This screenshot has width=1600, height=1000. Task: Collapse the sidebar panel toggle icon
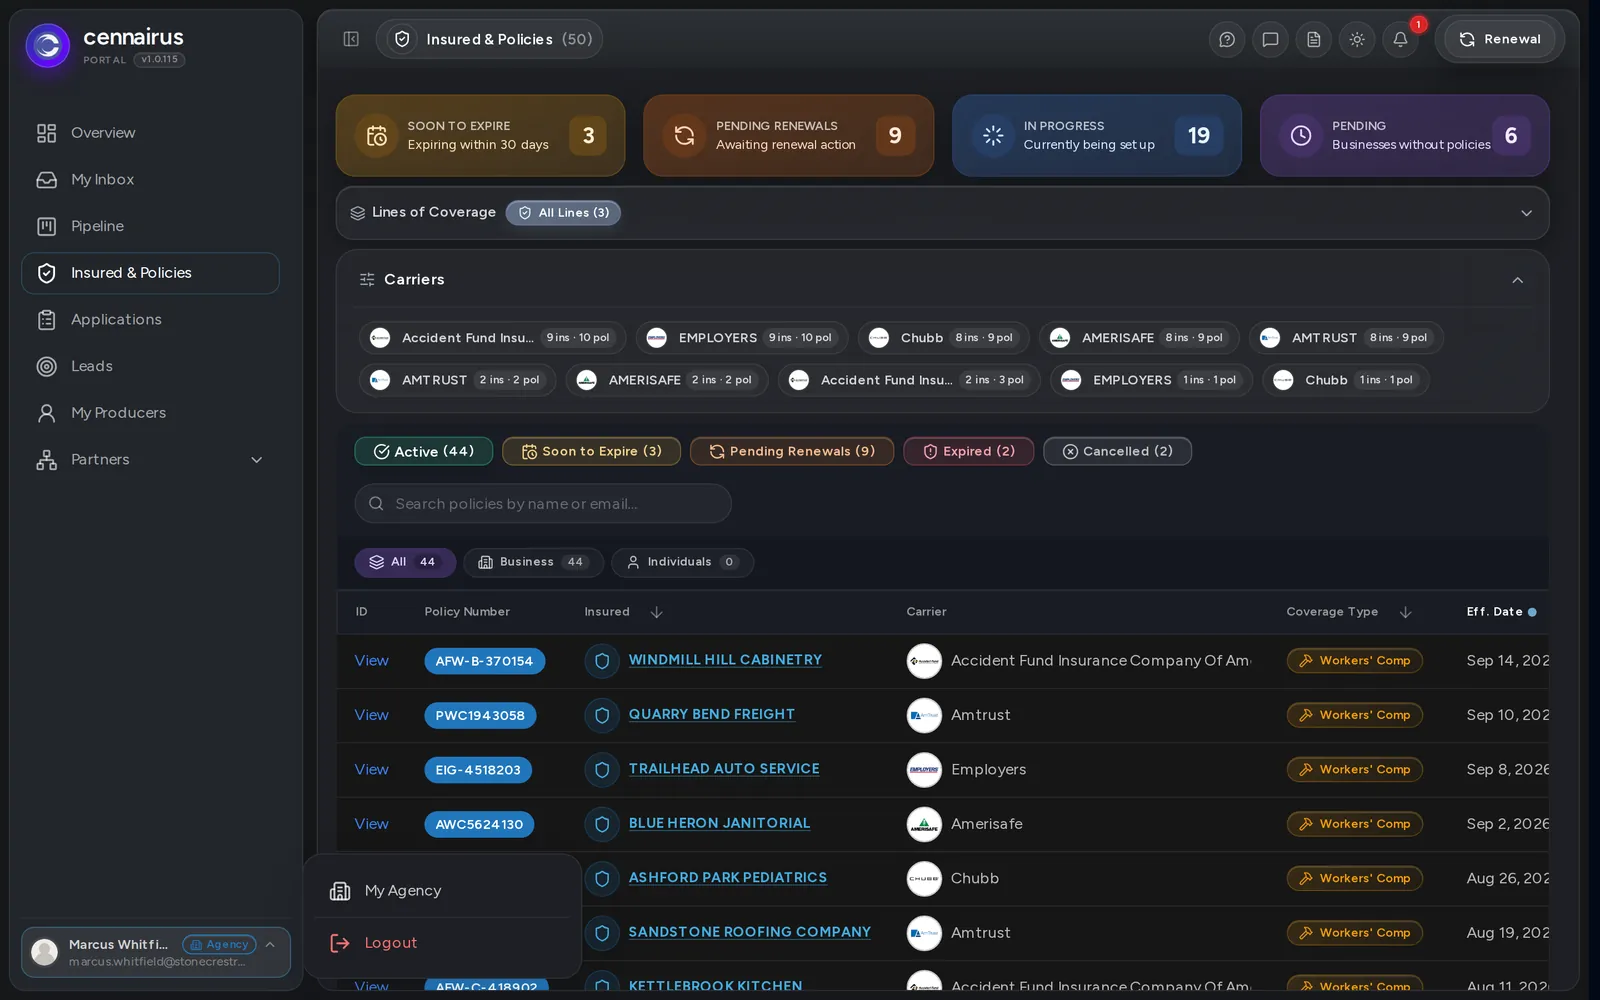(351, 39)
